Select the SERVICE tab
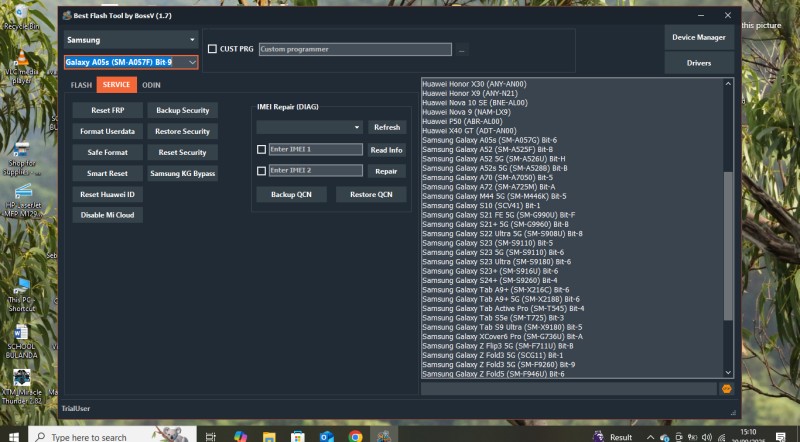 point(116,85)
